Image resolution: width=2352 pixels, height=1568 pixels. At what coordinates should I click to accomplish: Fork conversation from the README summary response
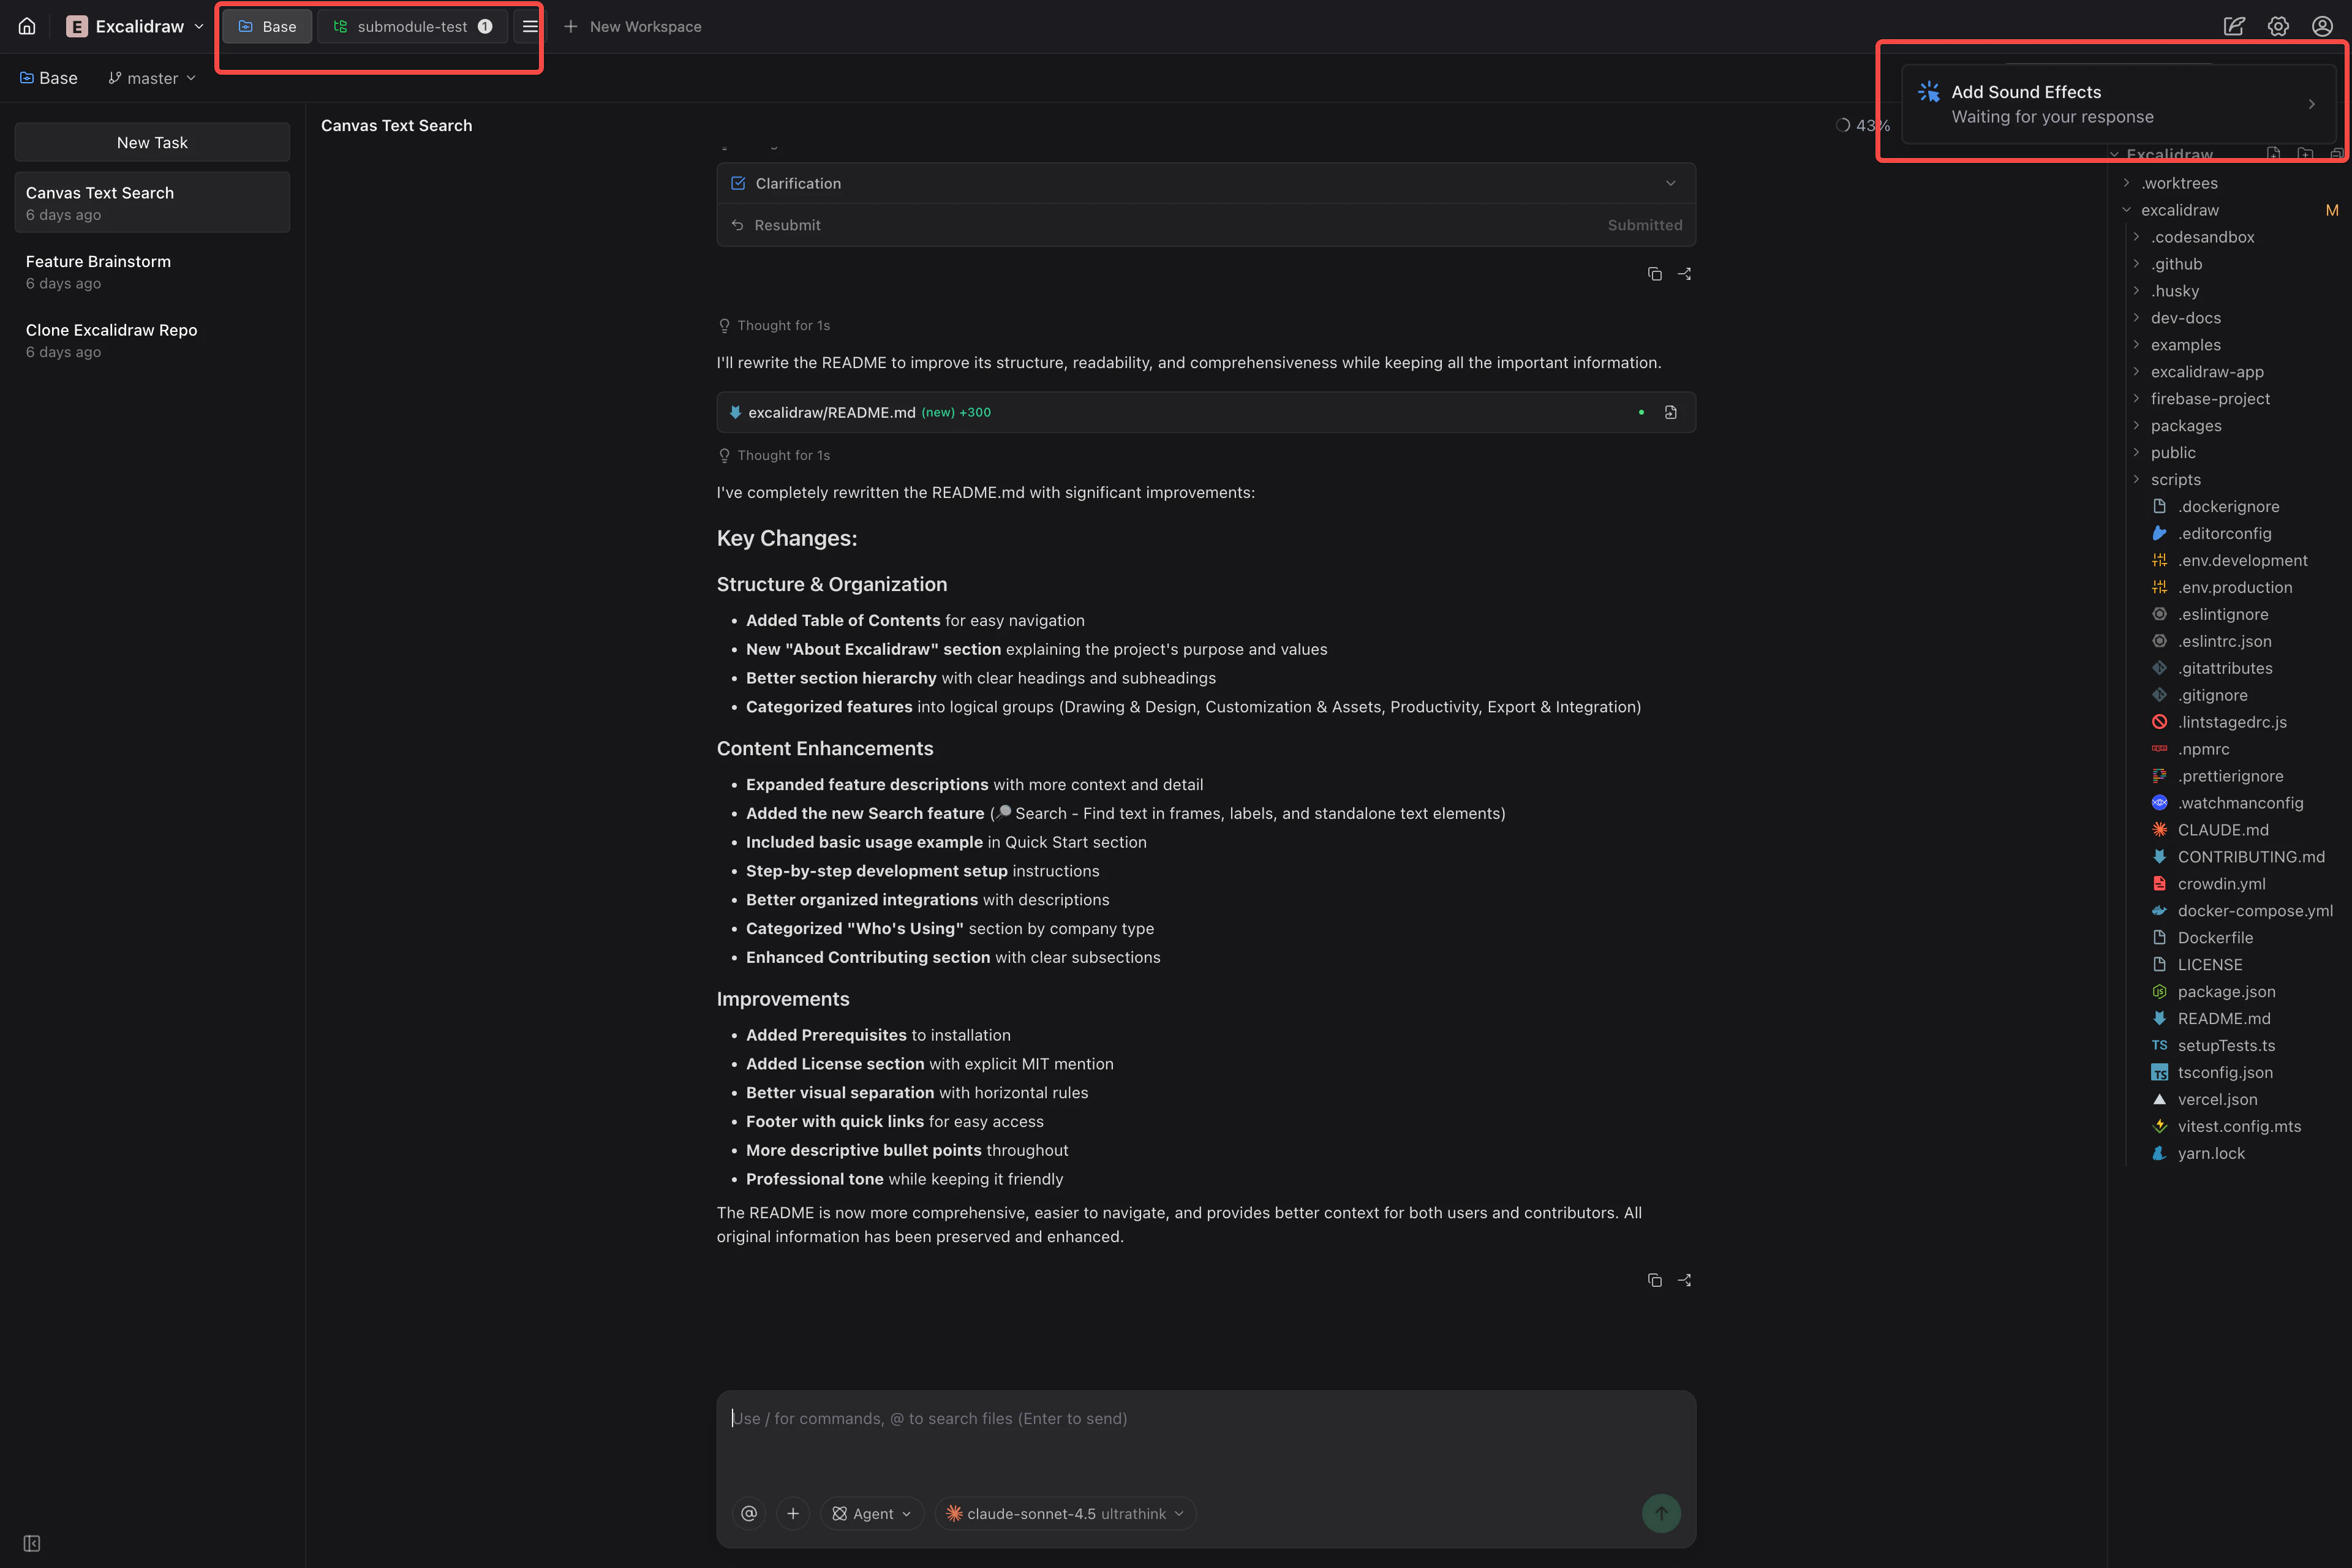[x=1684, y=1280]
